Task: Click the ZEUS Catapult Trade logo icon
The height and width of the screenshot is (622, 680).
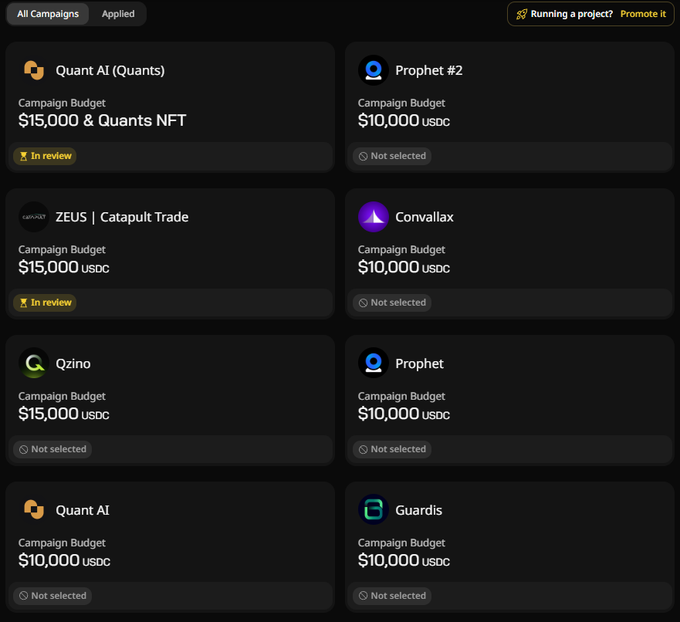Action: coord(34,217)
